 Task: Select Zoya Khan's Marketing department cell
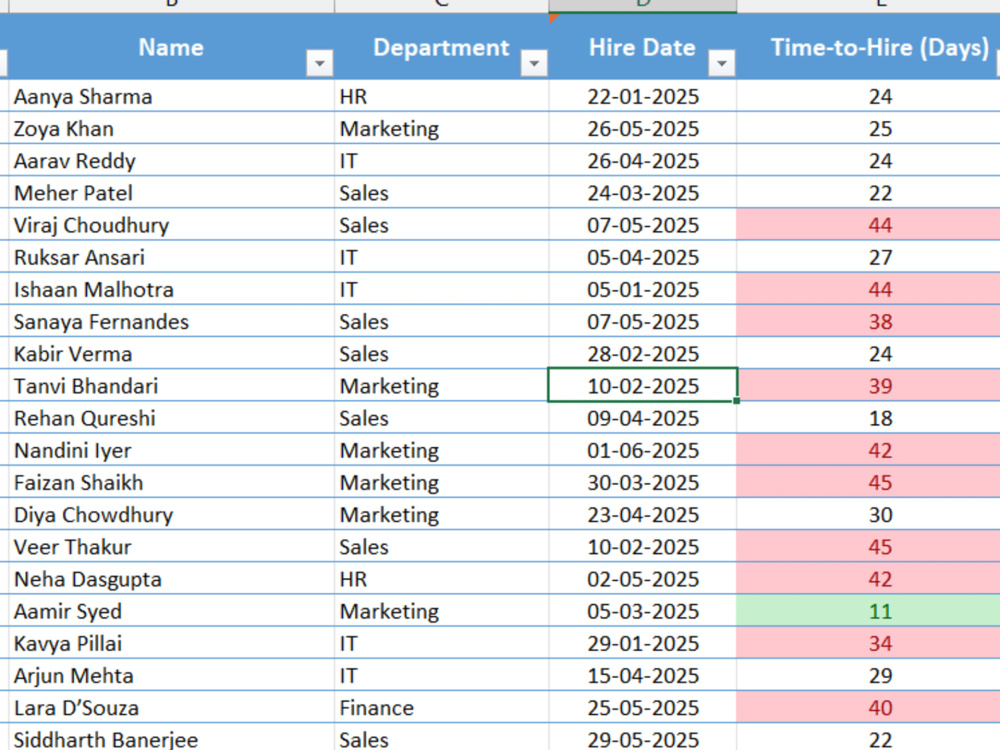click(441, 128)
